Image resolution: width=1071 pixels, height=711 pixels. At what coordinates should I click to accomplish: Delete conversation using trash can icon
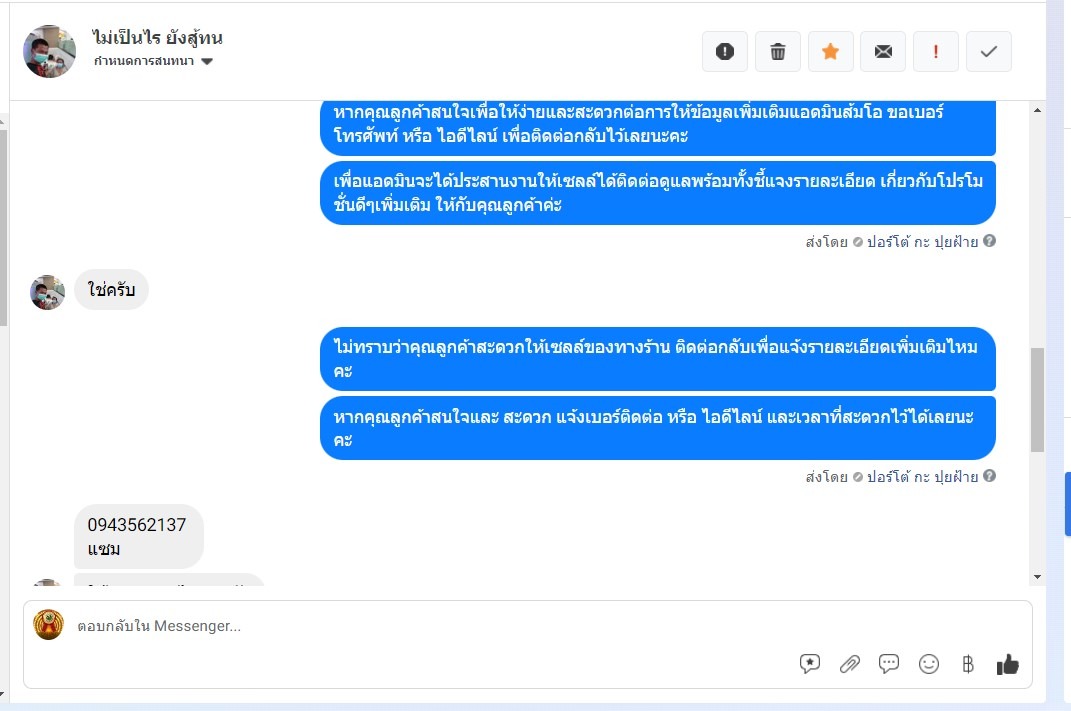777,51
